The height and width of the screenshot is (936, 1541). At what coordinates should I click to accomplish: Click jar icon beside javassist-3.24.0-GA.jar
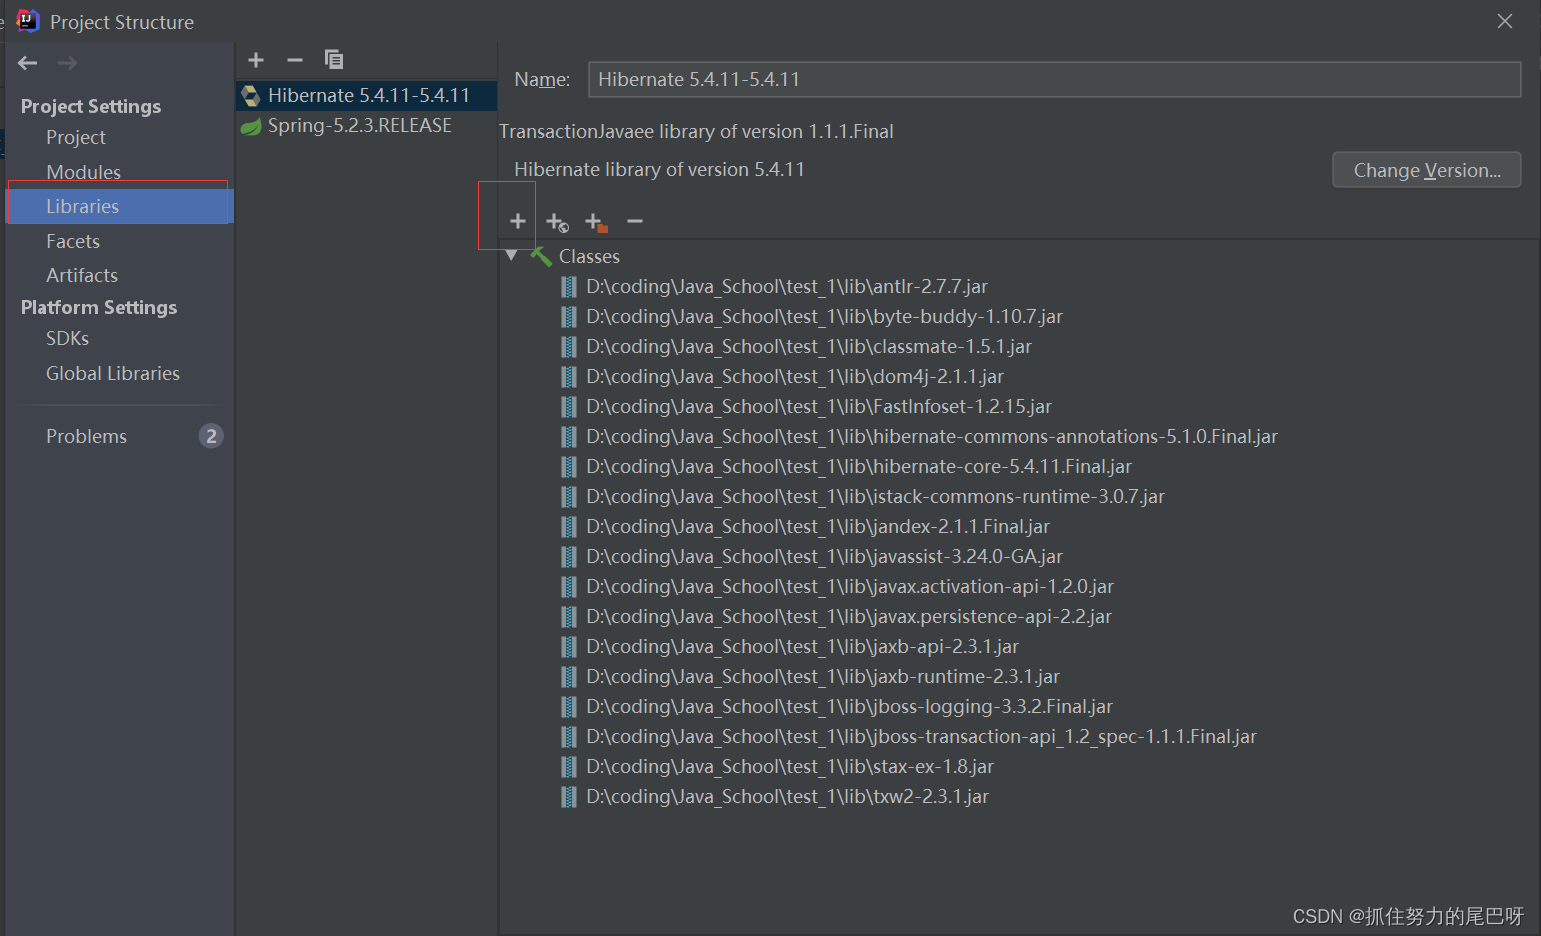569,557
